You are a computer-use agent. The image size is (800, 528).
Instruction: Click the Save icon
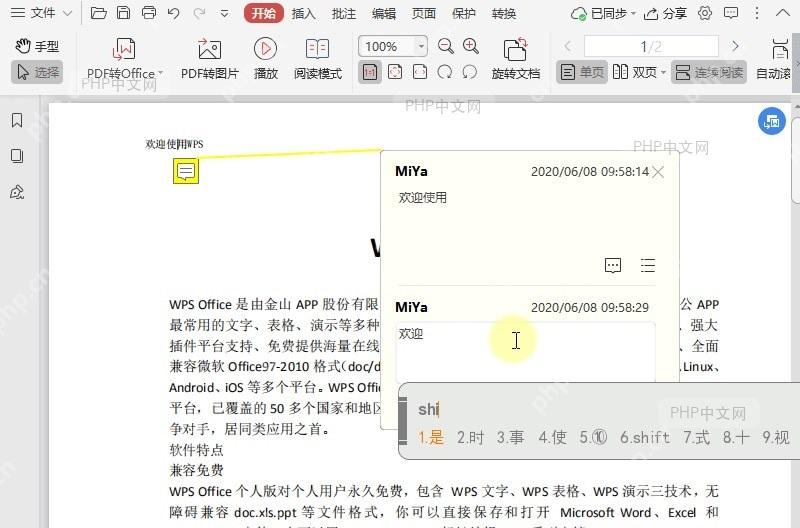click(123, 13)
